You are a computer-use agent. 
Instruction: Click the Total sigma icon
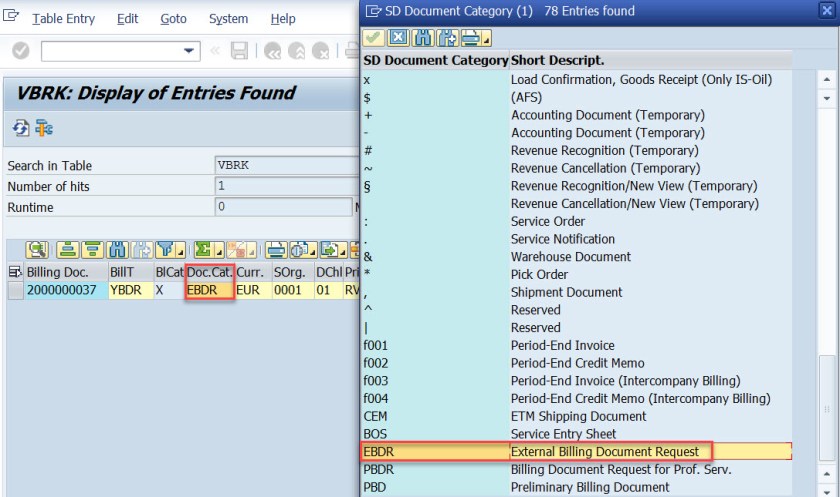point(203,250)
